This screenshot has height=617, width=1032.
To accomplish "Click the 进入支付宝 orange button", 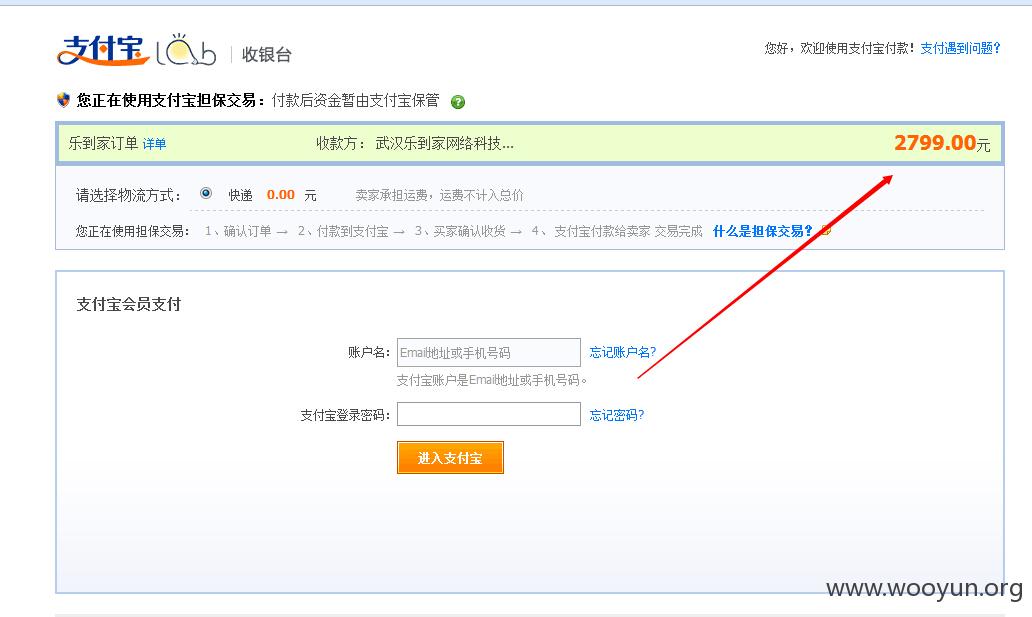I will (450, 458).
